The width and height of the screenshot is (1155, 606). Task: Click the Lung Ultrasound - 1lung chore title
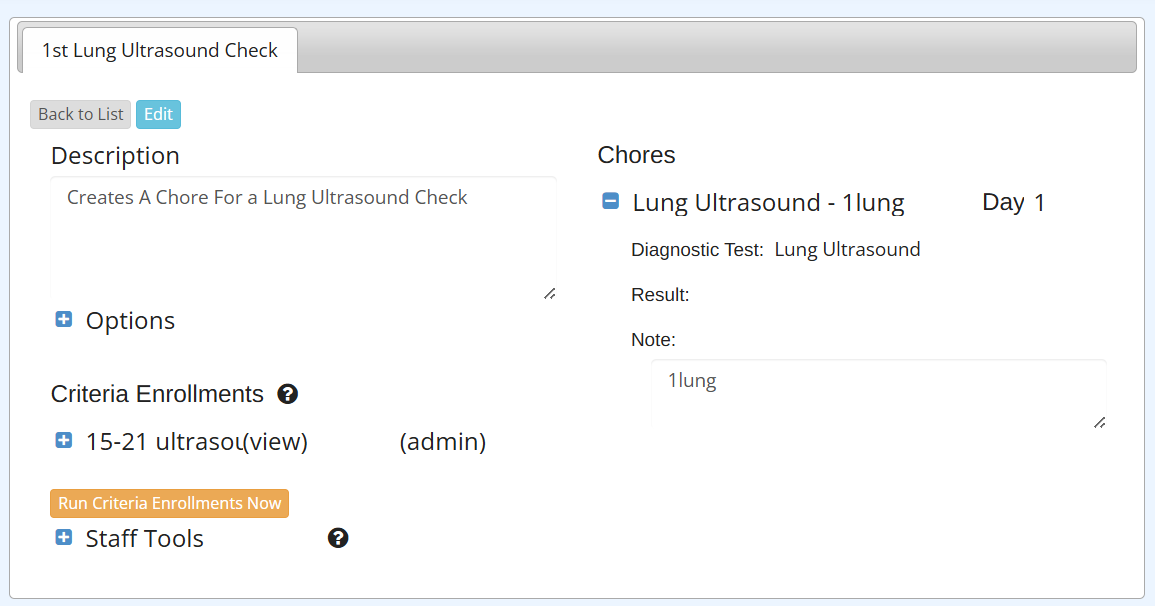[768, 203]
